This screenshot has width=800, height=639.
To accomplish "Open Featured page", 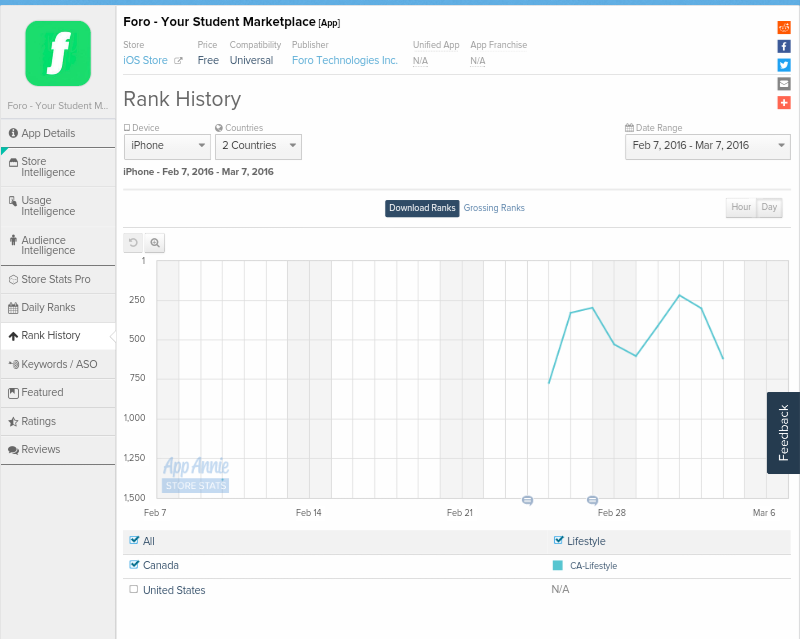I will point(58,392).
